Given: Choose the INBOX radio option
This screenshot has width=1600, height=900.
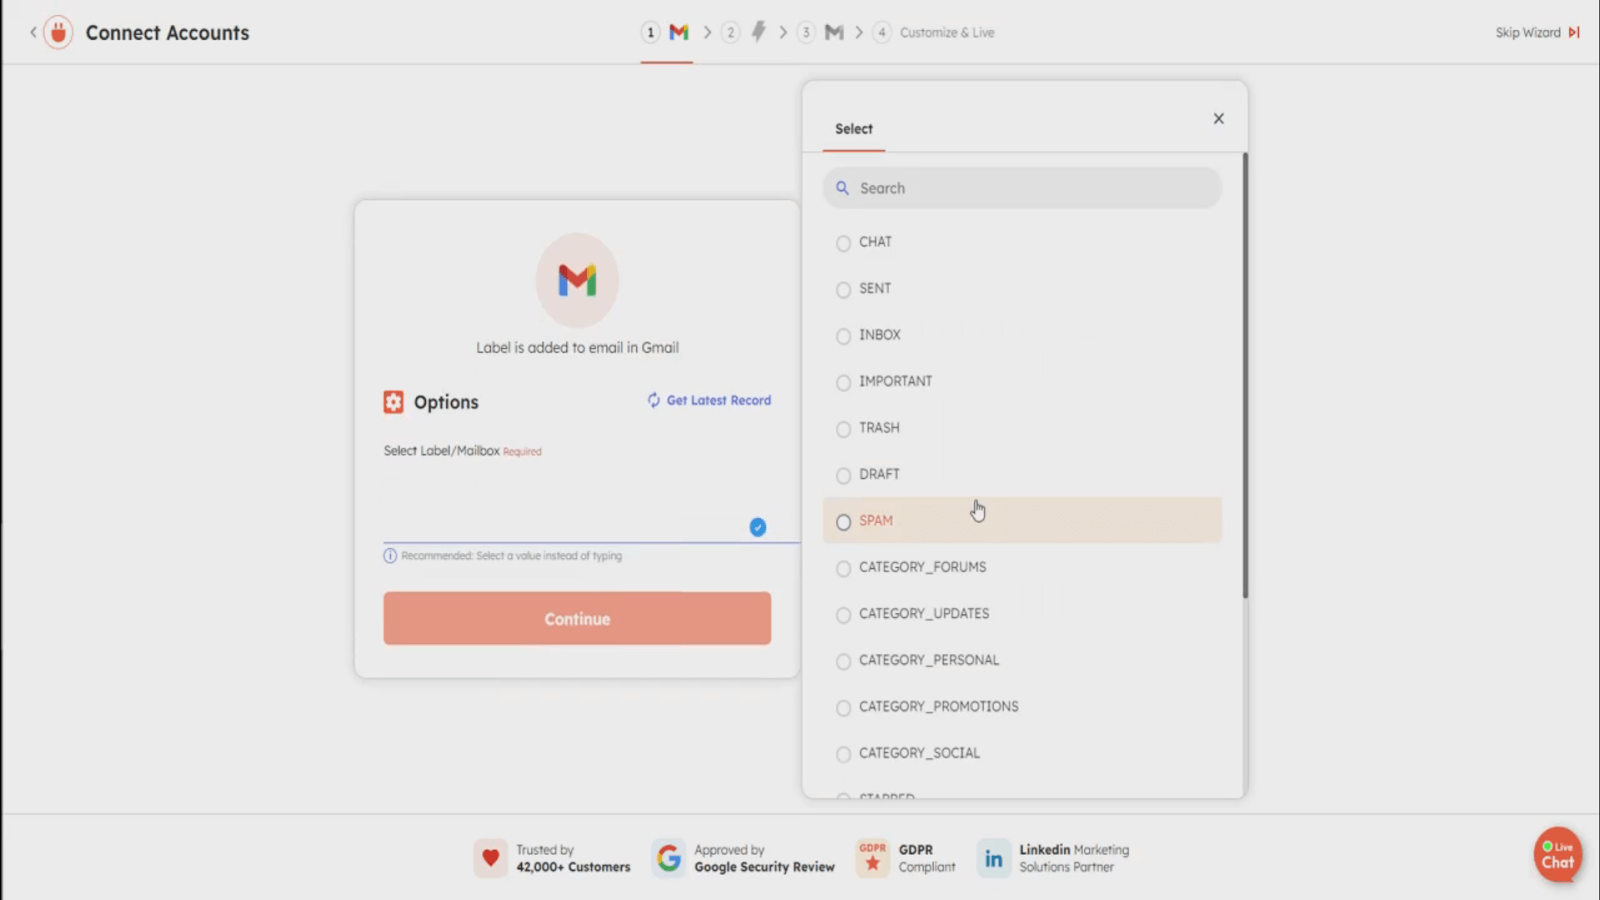Looking at the screenshot, I should pos(844,336).
